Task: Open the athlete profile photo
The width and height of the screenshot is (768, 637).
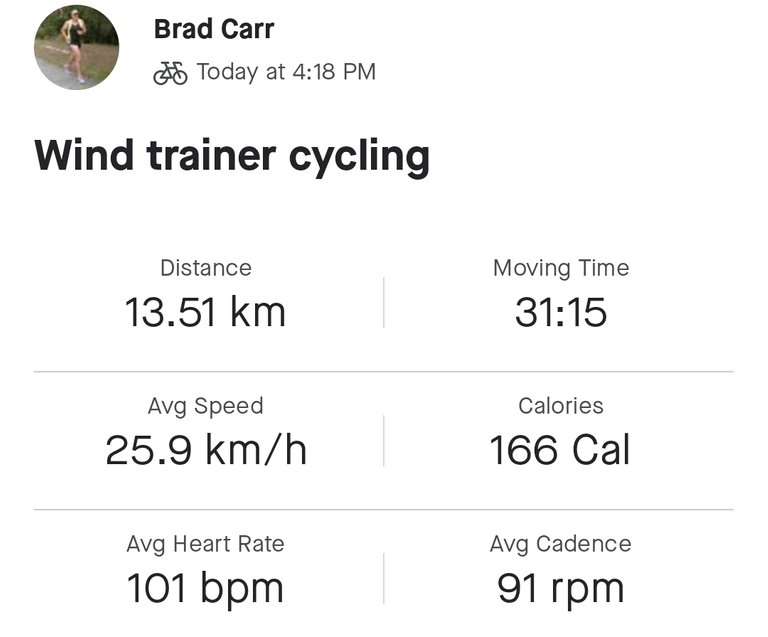Action: click(x=77, y=47)
